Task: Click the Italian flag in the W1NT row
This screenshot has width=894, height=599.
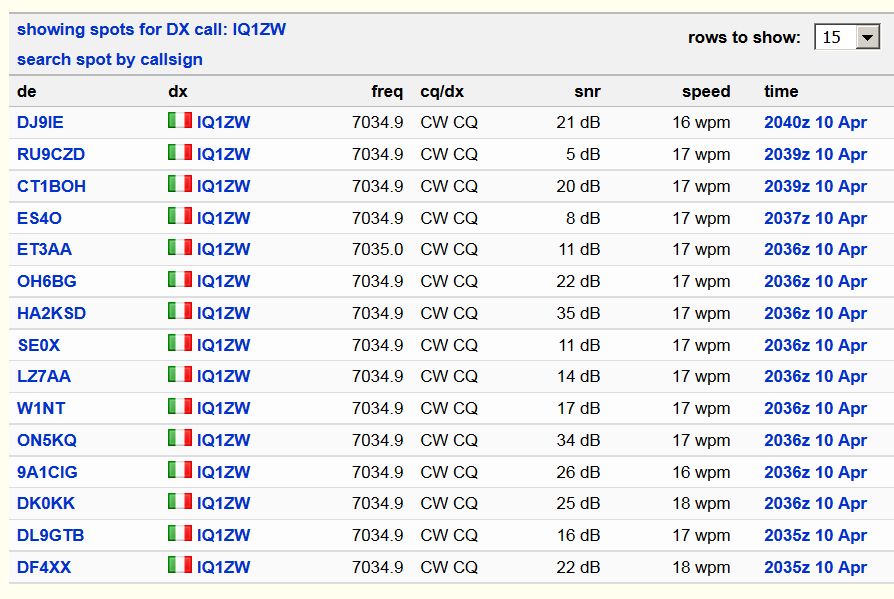Action: point(180,406)
